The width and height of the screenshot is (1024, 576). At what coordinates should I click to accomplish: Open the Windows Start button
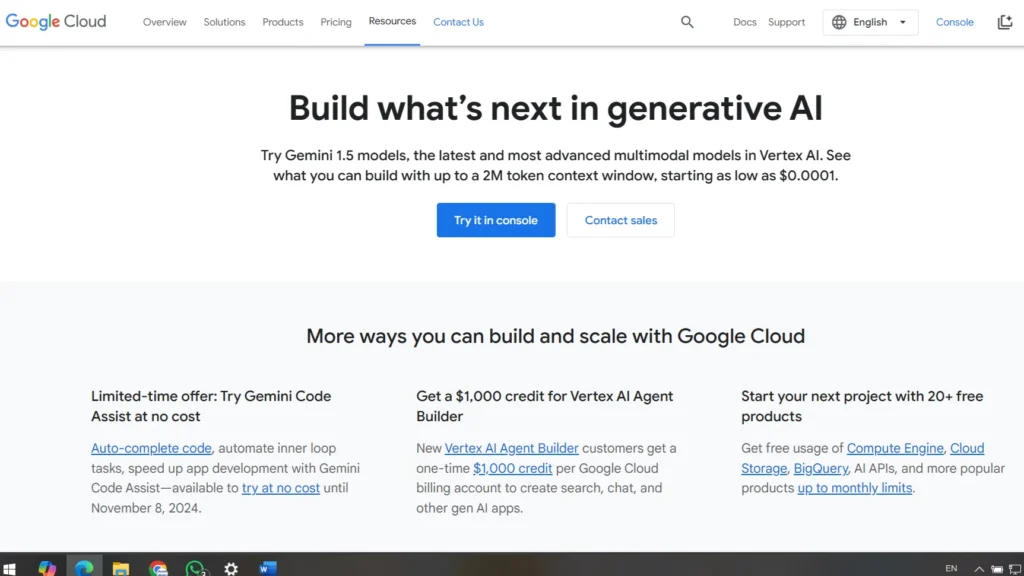[9, 569]
